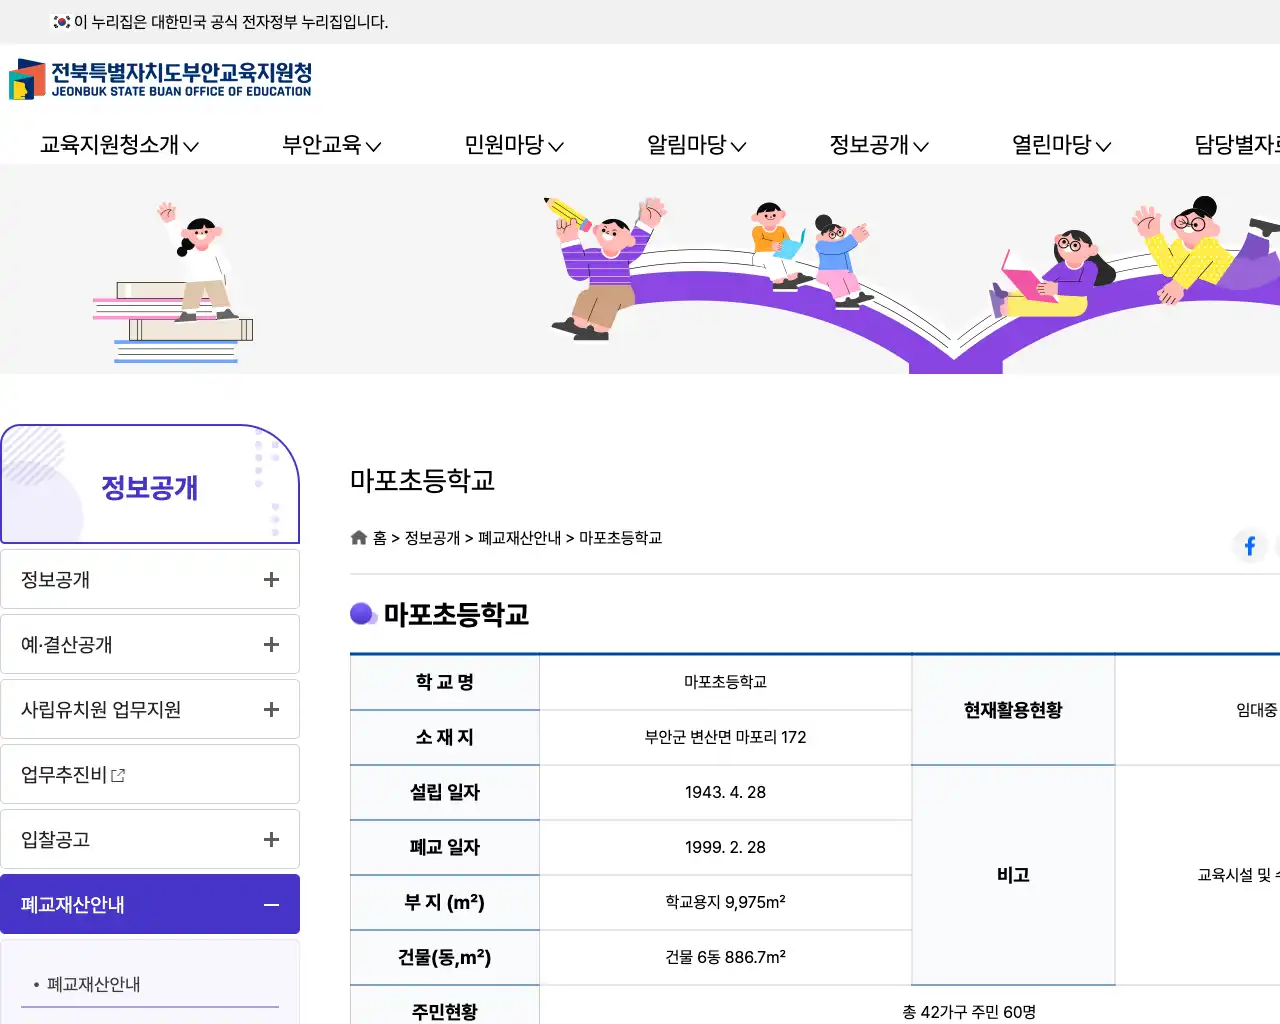The width and height of the screenshot is (1280, 1024).
Task: Click external link icon beside 업무추진비
Action: coord(118,775)
